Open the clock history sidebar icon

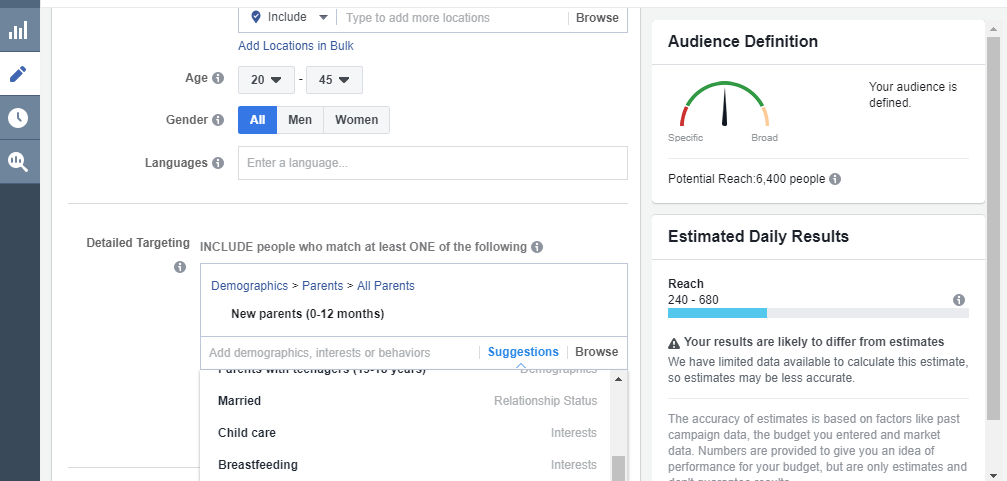19,118
